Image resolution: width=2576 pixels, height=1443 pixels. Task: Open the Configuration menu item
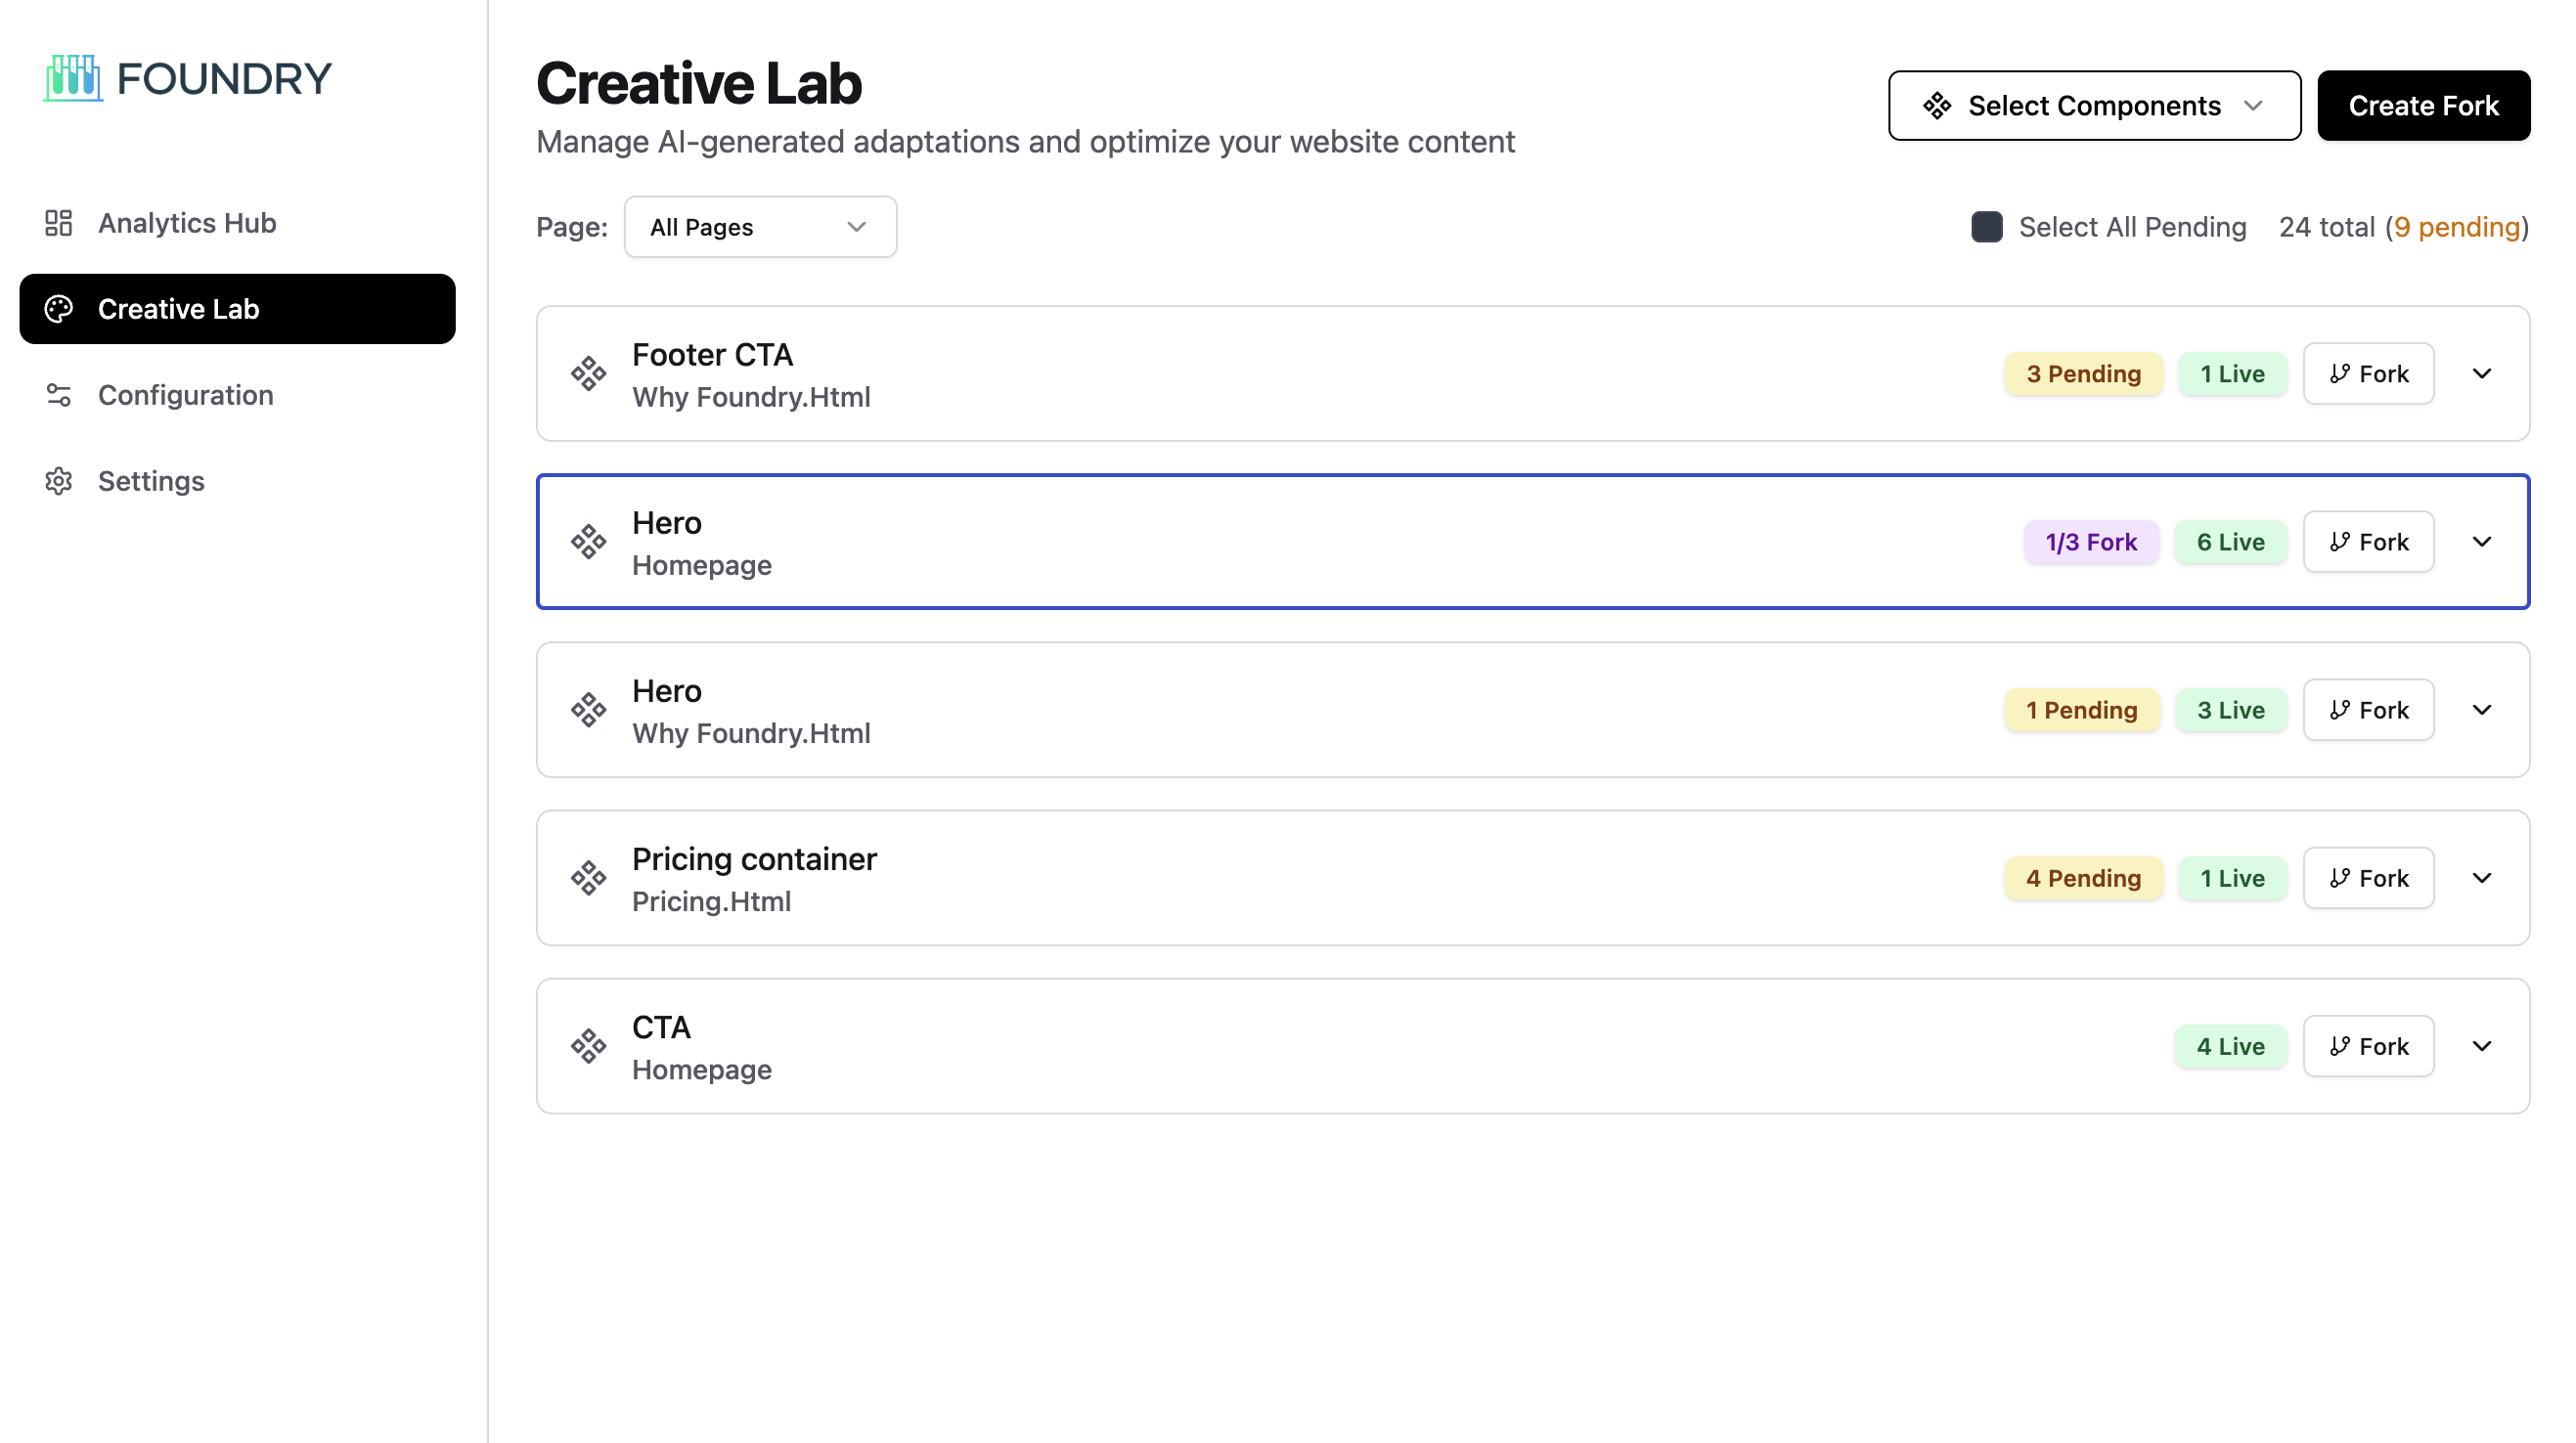pos(186,395)
